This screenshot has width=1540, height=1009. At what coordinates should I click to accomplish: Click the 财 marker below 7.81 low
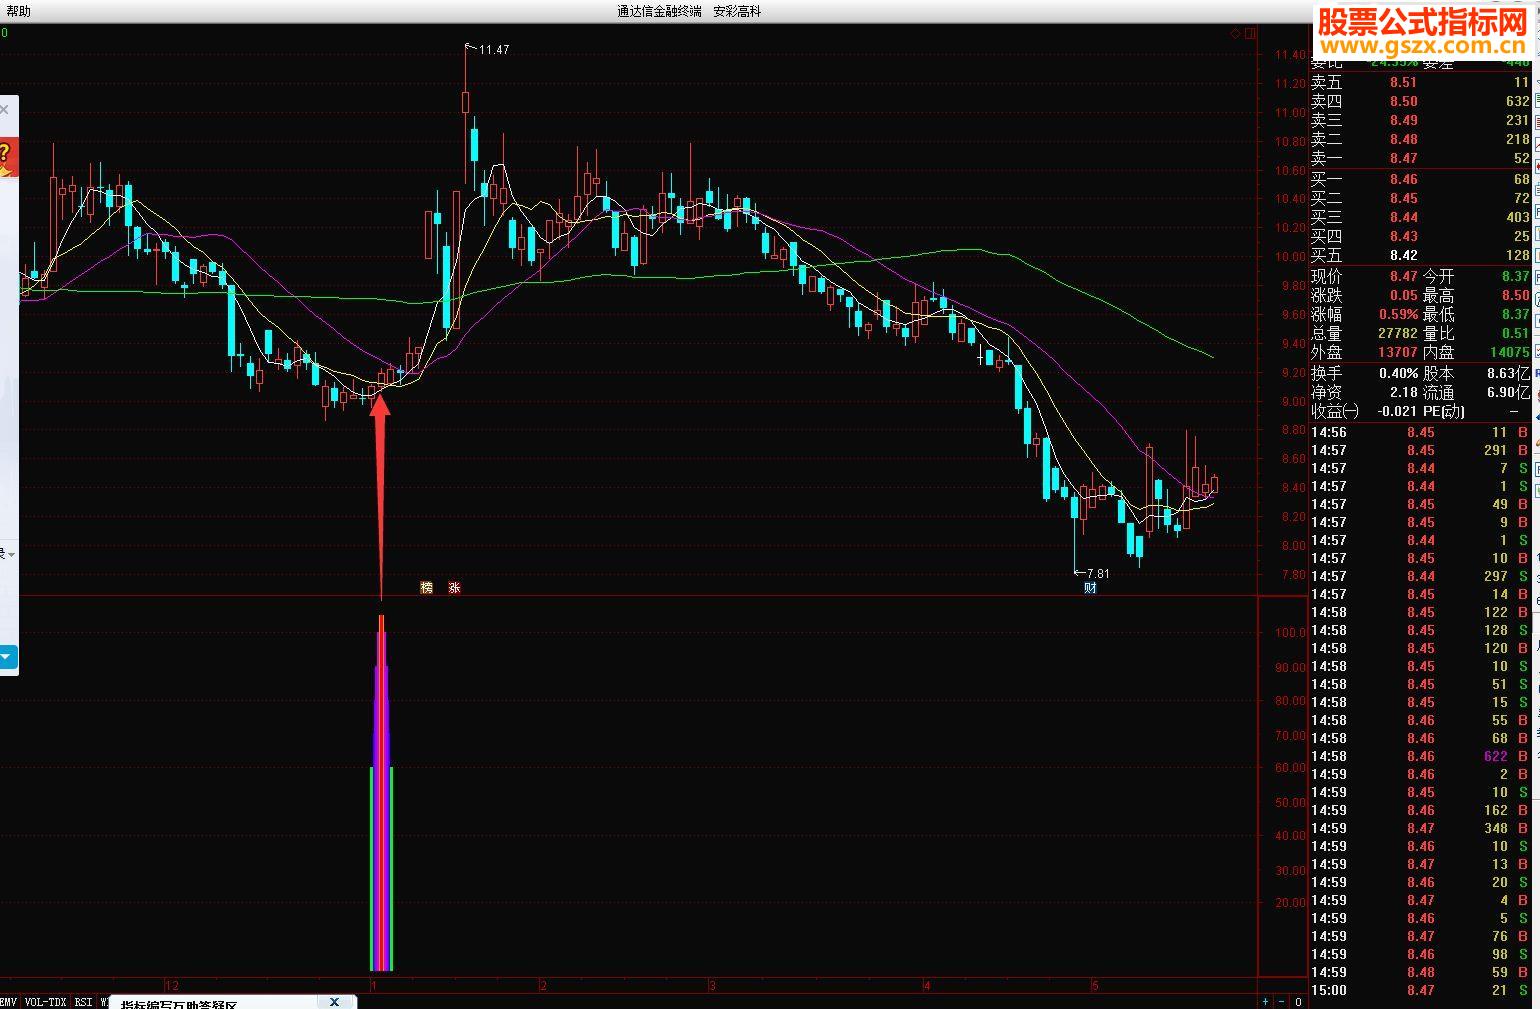(1090, 588)
